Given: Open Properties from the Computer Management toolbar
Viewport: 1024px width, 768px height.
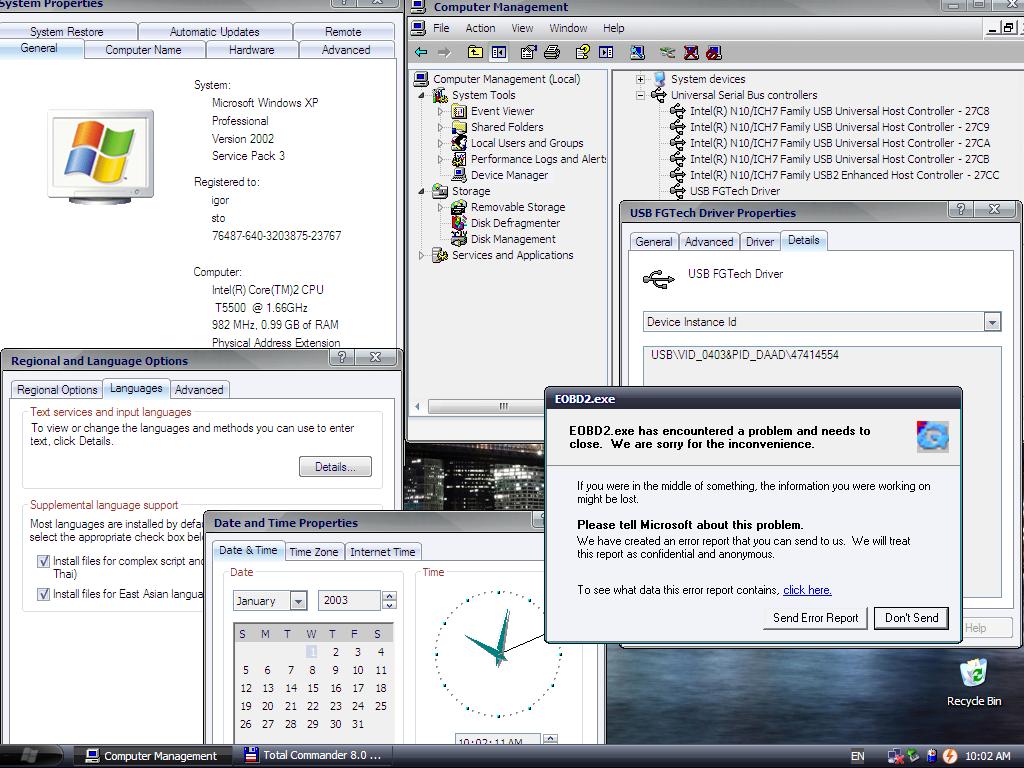Looking at the screenshot, I should [528, 52].
